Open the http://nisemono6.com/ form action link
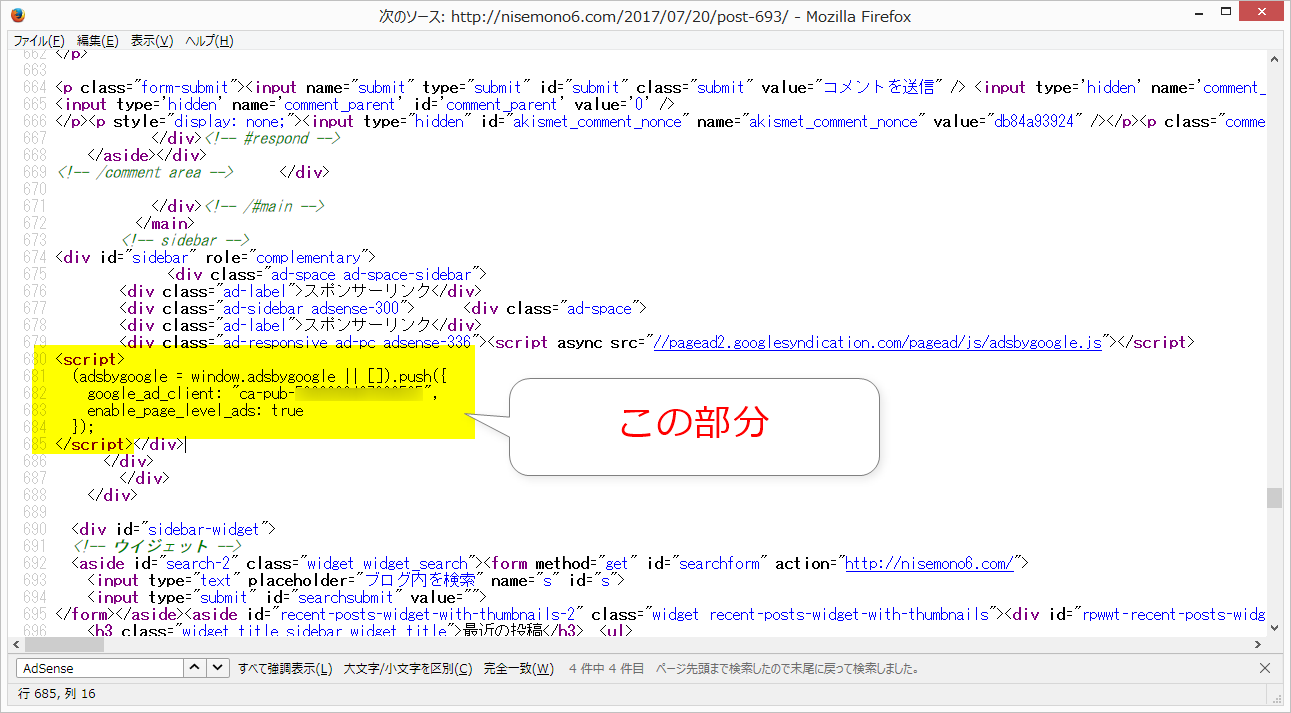 click(929, 563)
